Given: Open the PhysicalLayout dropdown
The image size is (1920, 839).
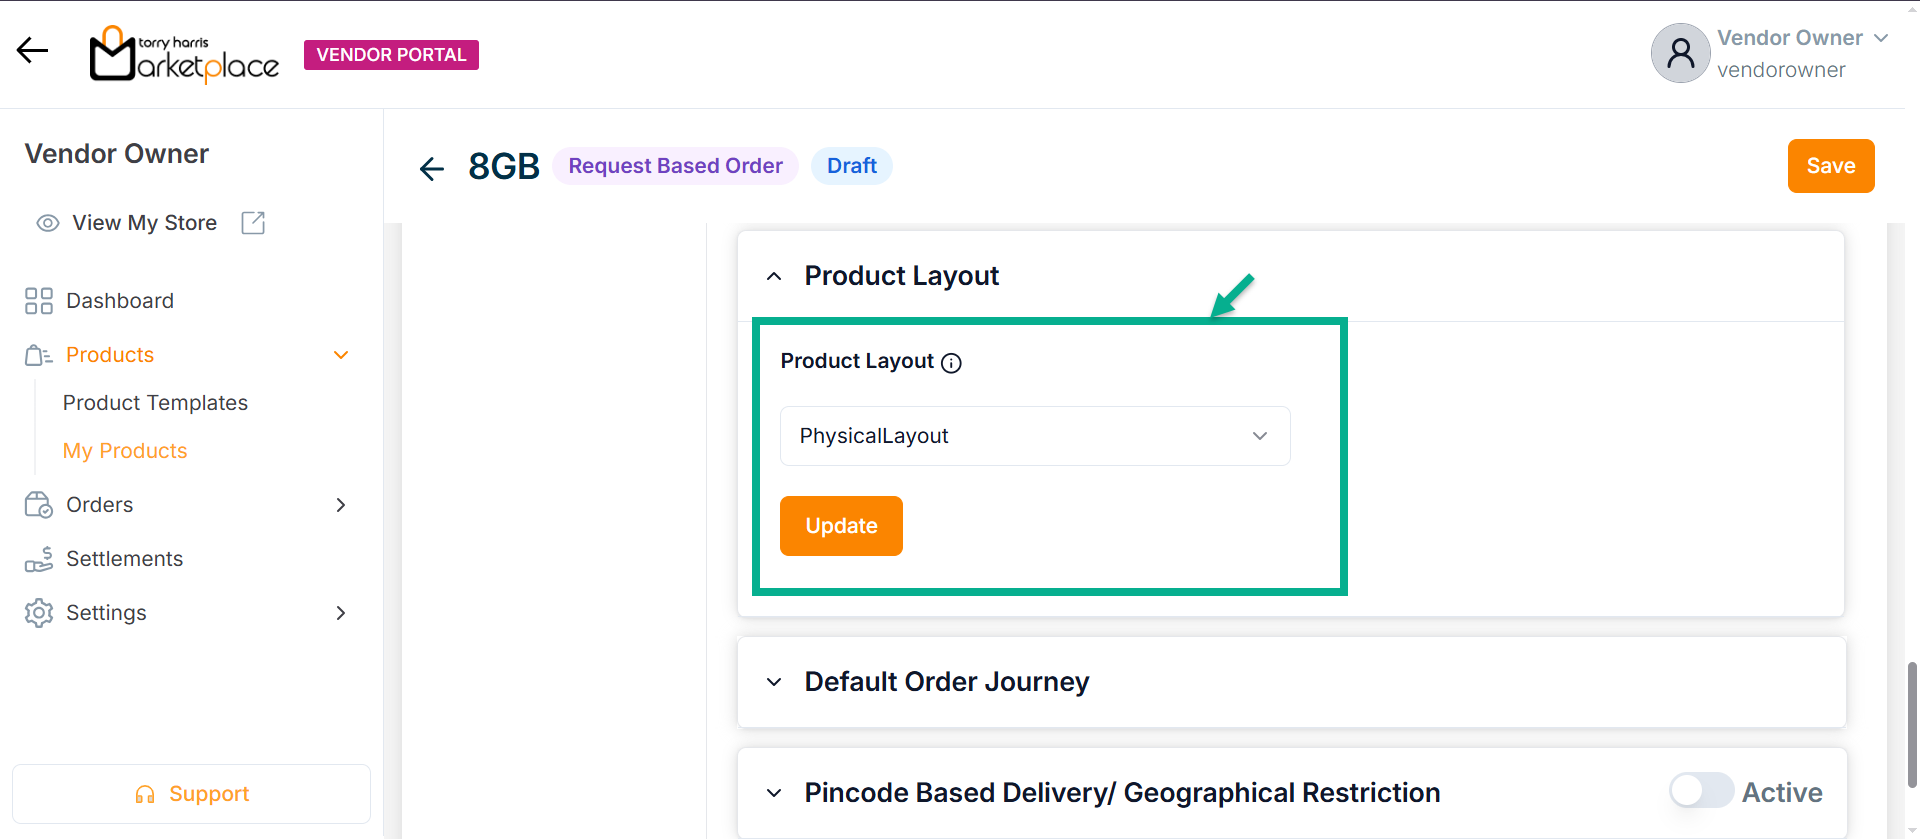Looking at the screenshot, I should 1035,436.
